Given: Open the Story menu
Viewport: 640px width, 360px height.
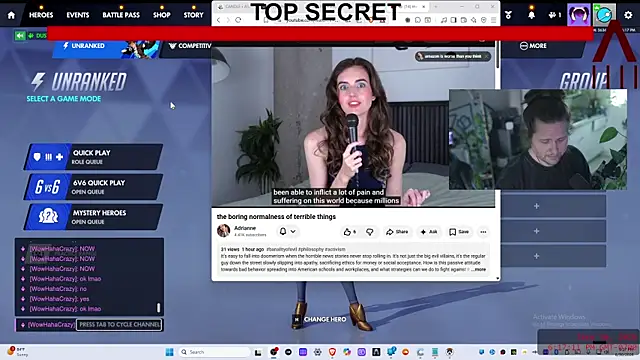Looking at the screenshot, I should click(x=193, y=15).
